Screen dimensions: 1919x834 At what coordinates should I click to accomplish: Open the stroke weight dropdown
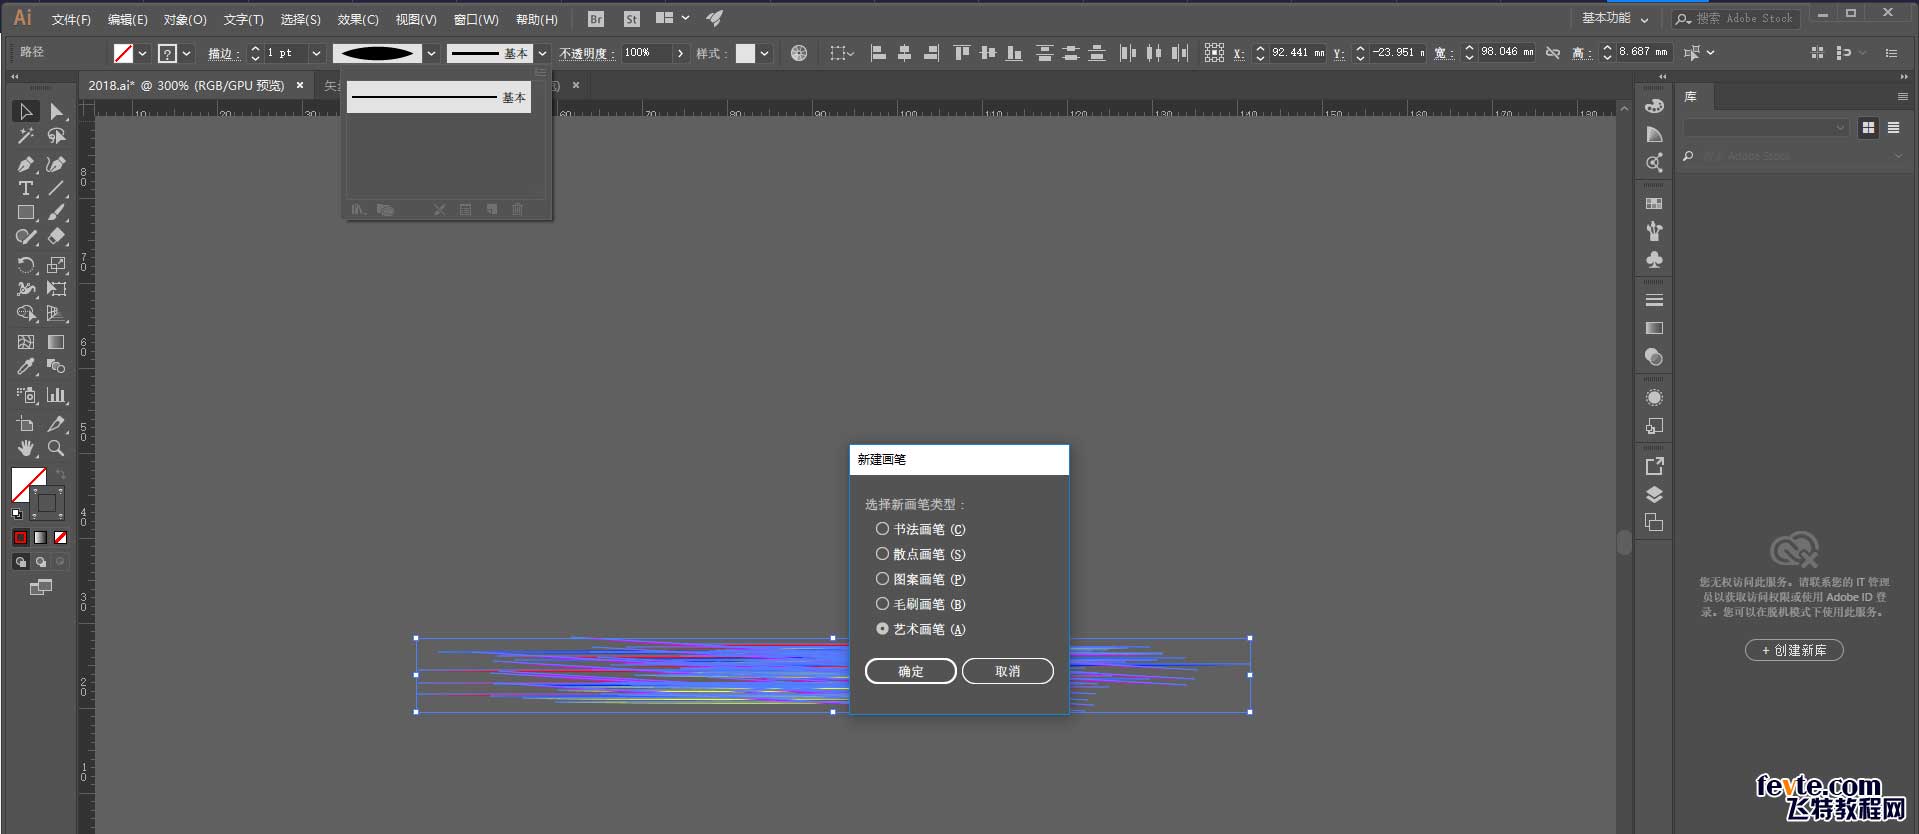(317, 53)
